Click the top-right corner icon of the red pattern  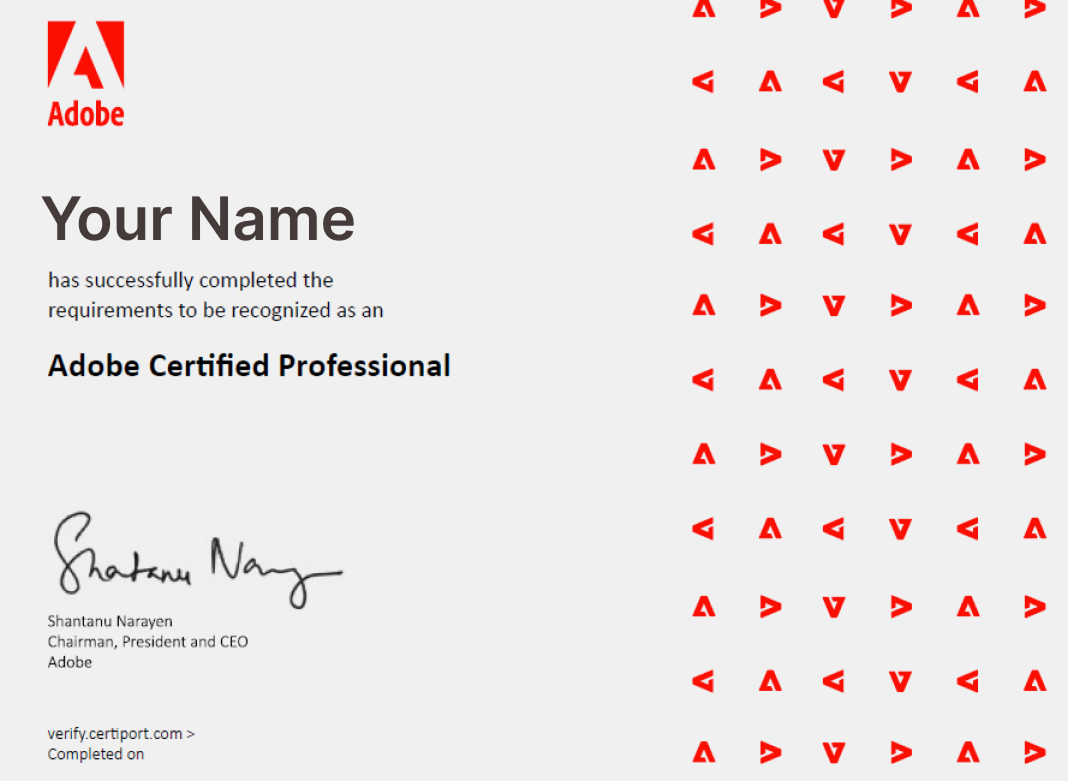pos(1035,10)
